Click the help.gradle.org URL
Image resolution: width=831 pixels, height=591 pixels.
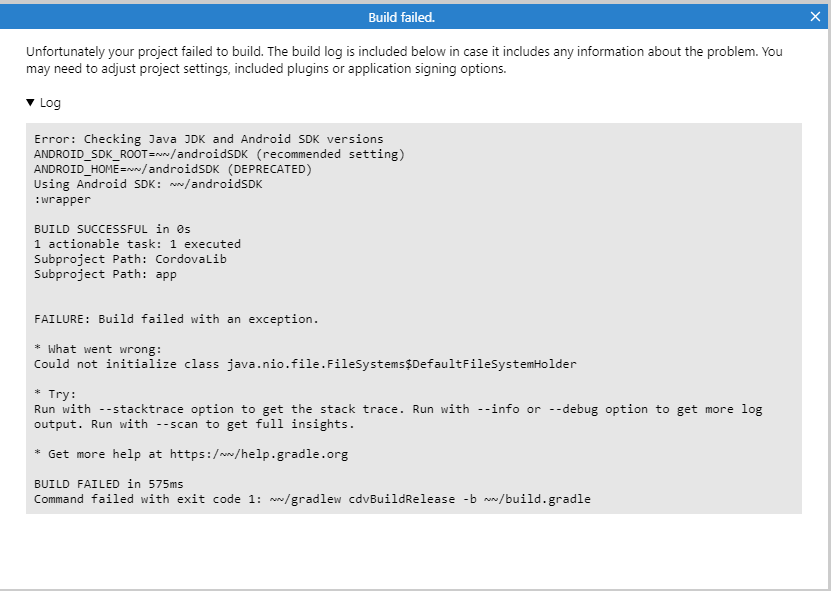click(259, 454)
